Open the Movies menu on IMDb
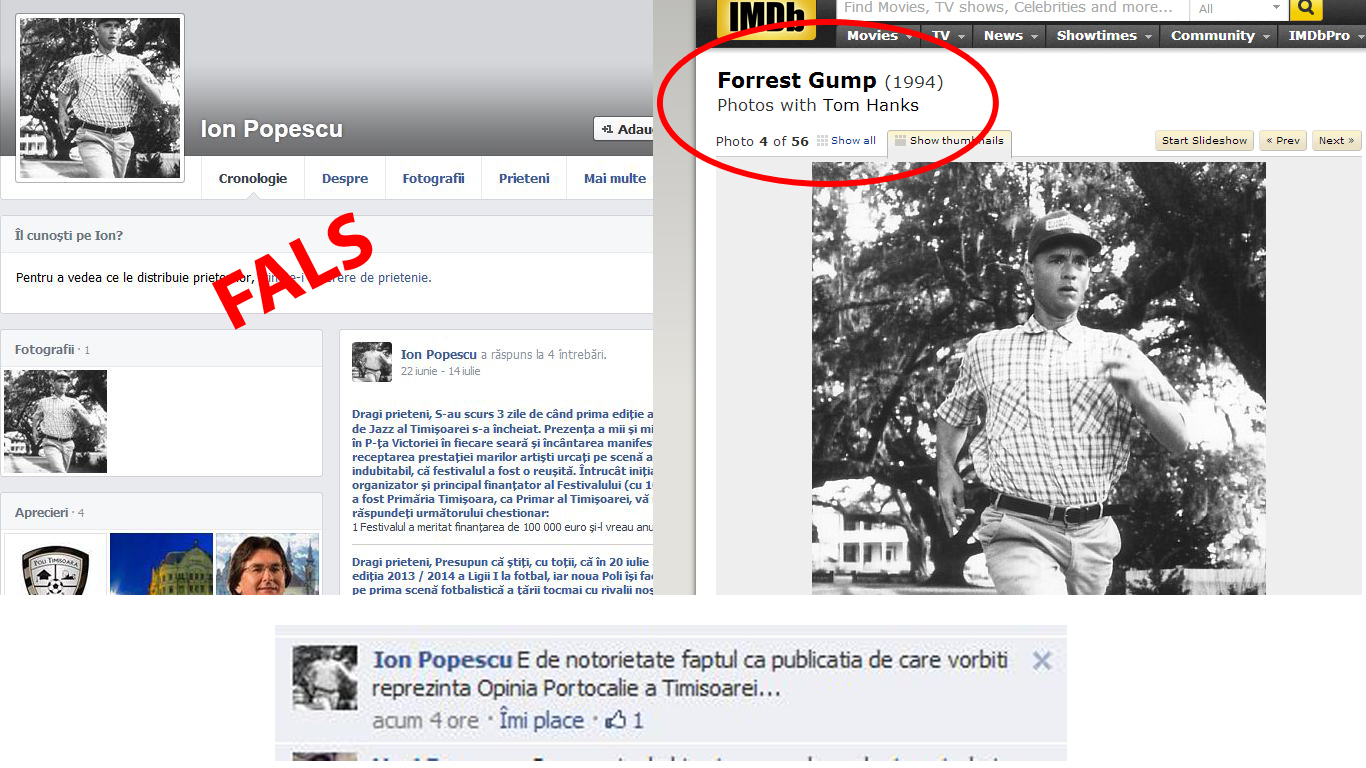The width and height of the screenshot is (1366, 768). 880,35
